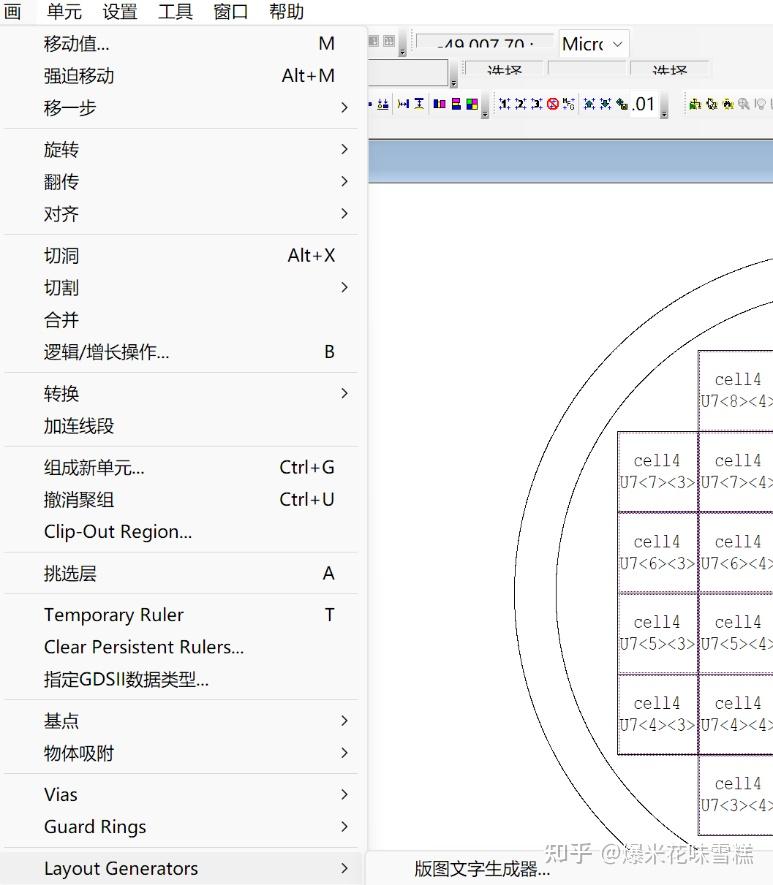Select nudge setting 2 icon
Screen dimensions: 773x885
pos(521,104)
